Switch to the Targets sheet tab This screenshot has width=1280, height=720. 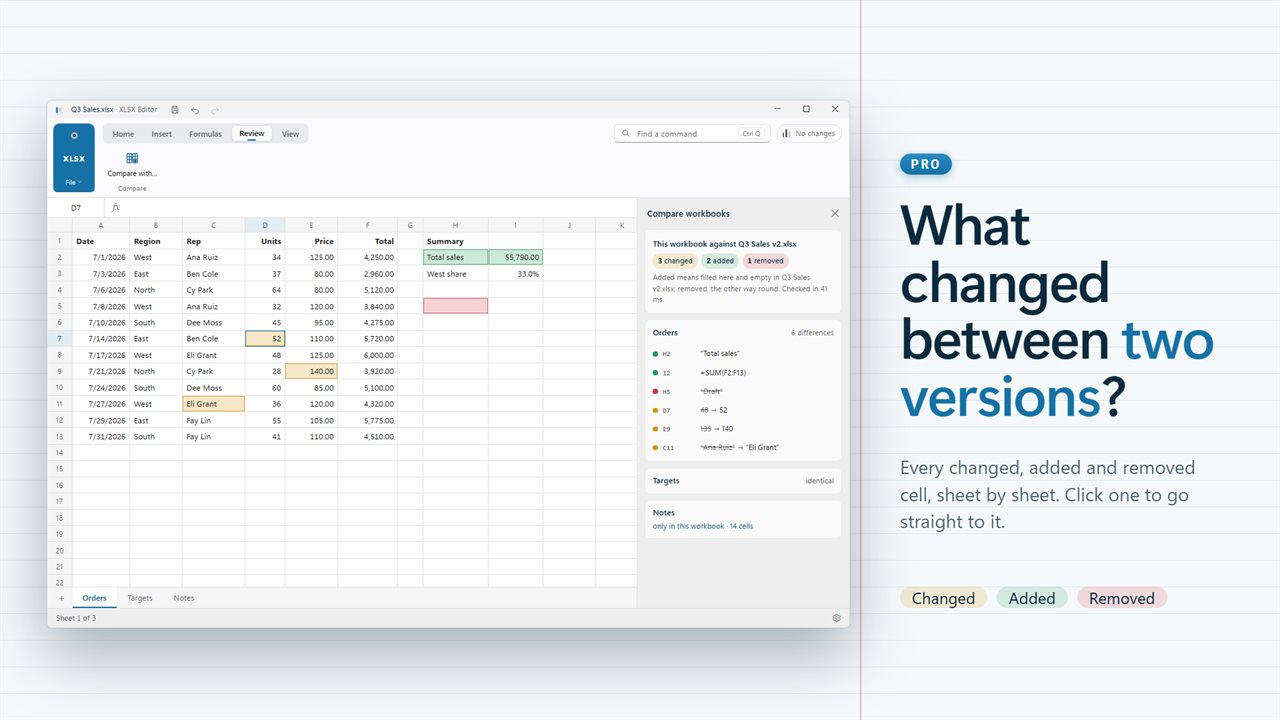140,598
